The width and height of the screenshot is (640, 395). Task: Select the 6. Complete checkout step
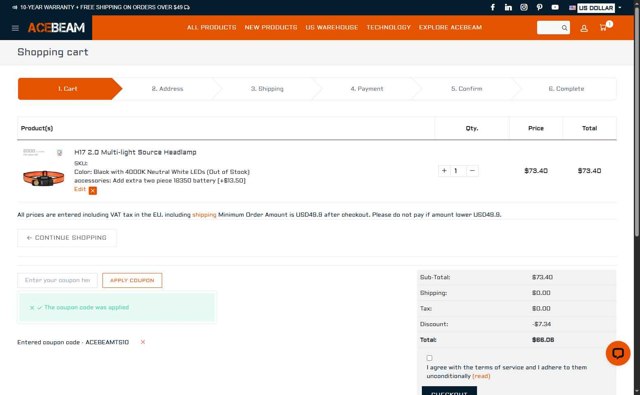click(566, 89)
